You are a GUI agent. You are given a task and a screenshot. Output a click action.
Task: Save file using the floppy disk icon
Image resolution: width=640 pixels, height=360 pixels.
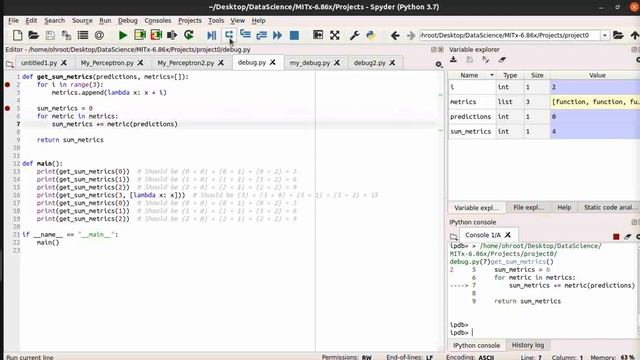(x=50, y=35)
